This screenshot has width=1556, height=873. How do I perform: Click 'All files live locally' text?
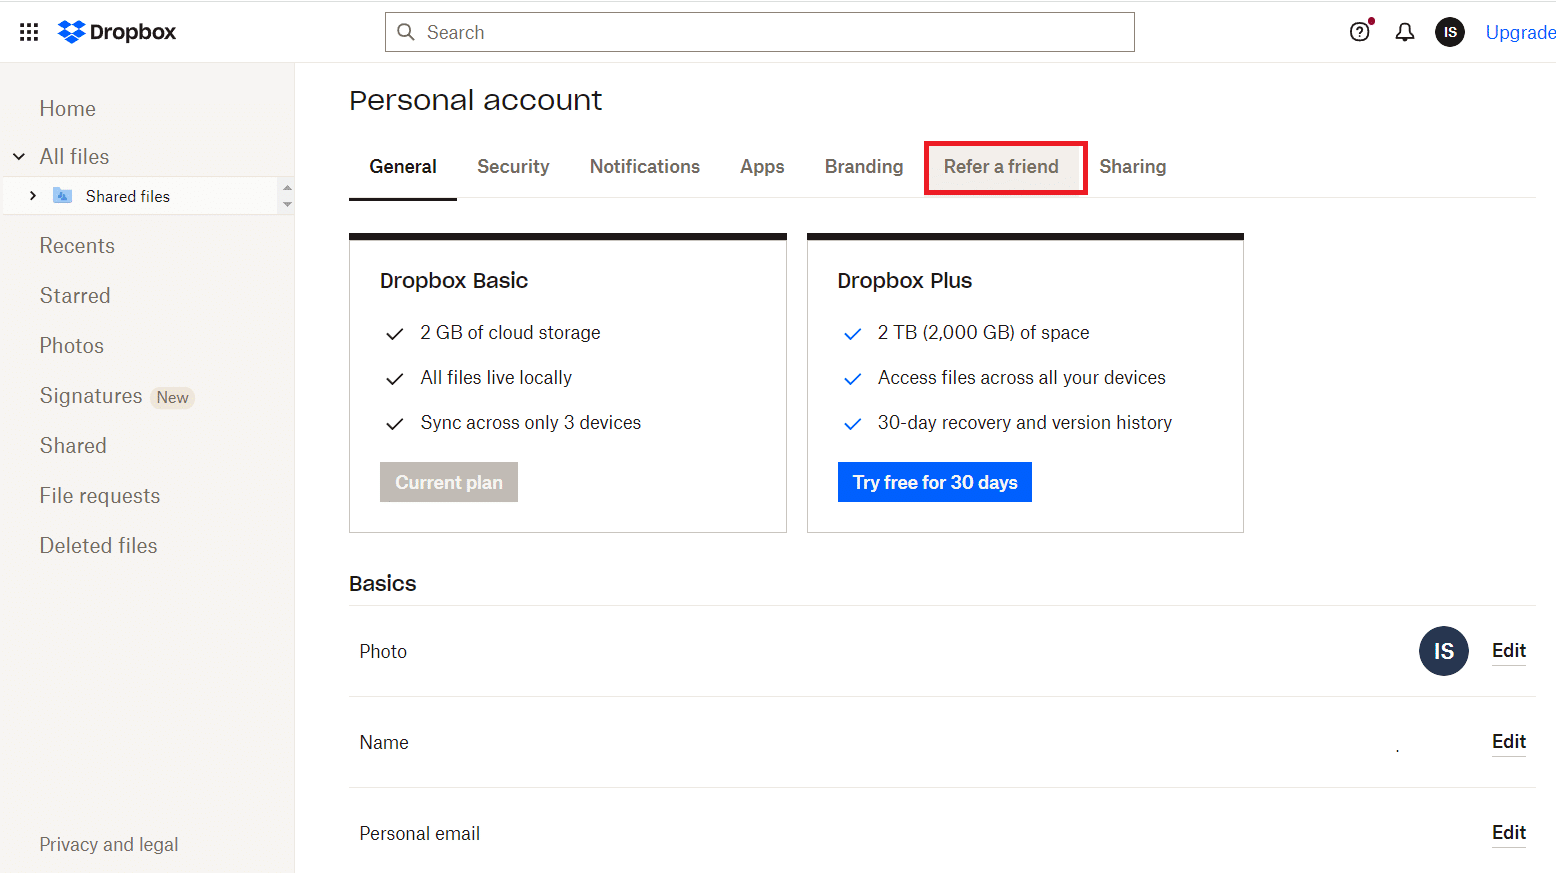[x=496, y=378]
